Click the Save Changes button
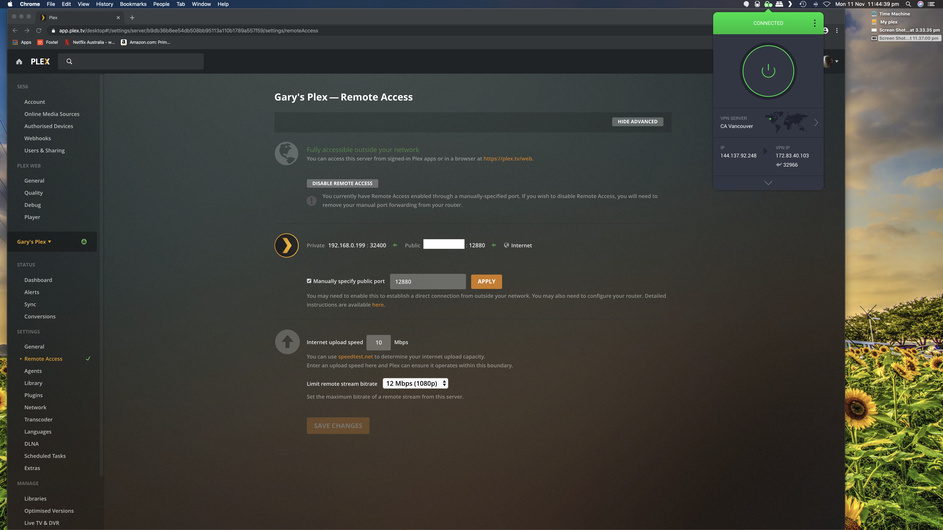 pyautogui.click(x=338, y=426)
